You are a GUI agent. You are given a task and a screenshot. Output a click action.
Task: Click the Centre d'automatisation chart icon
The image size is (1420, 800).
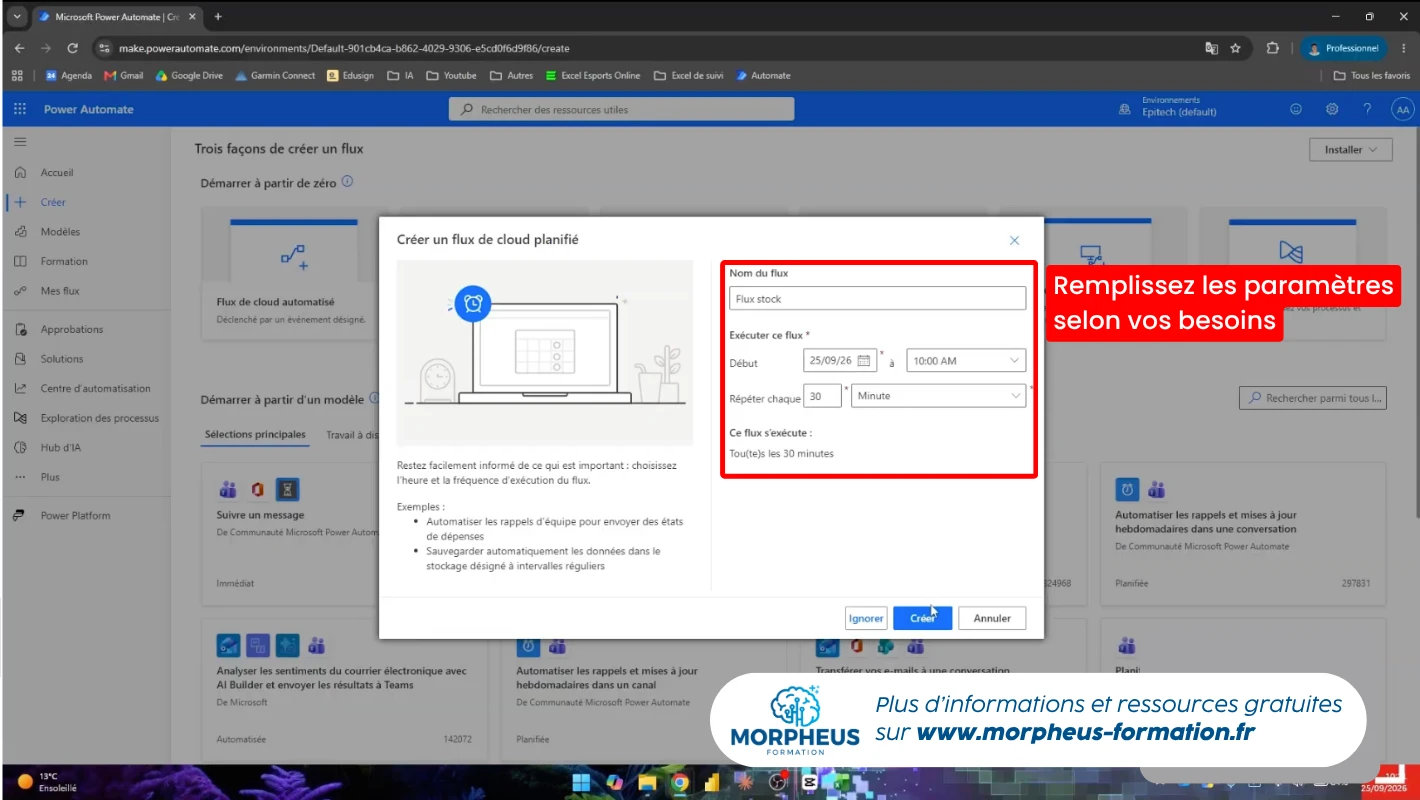tap(20, 388)
